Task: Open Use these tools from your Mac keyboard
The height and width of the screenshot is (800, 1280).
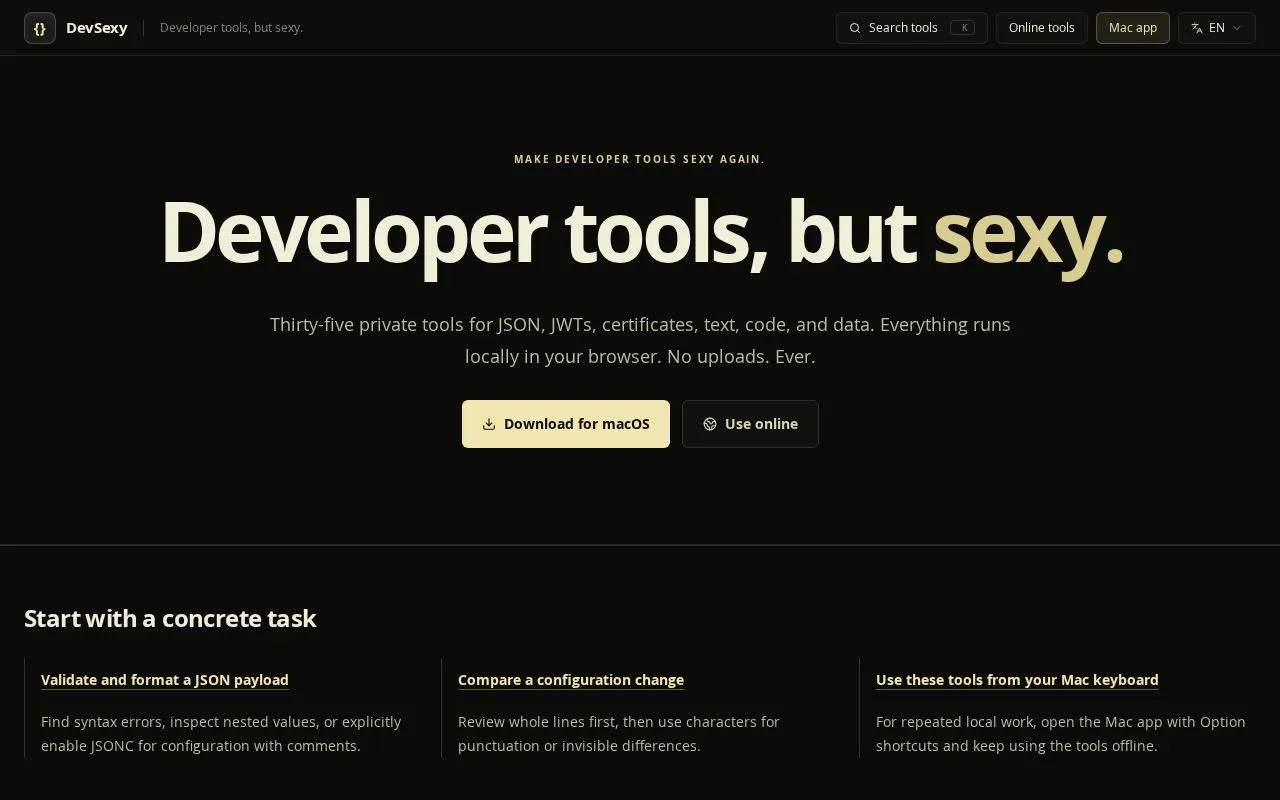Action: tap(1017, 680)
